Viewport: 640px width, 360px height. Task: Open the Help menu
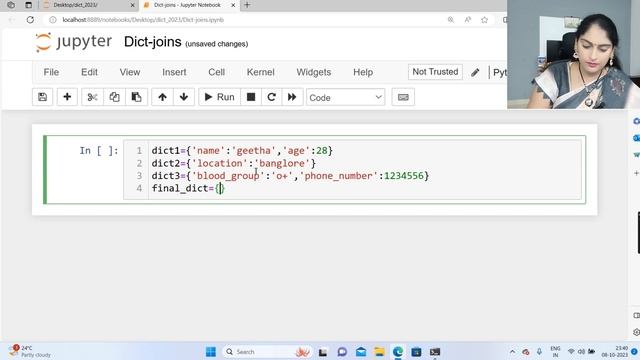[363, 72]
